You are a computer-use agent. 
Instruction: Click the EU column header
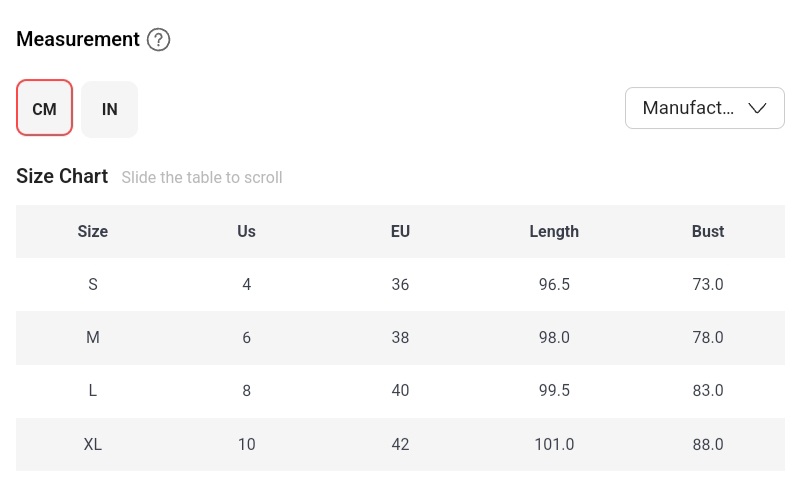click(400, 231)
